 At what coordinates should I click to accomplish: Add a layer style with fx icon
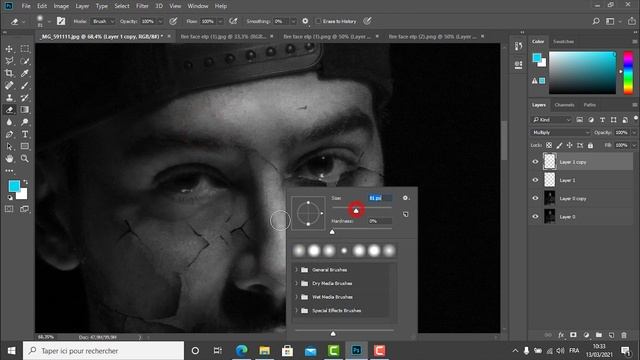coord(561,335)
